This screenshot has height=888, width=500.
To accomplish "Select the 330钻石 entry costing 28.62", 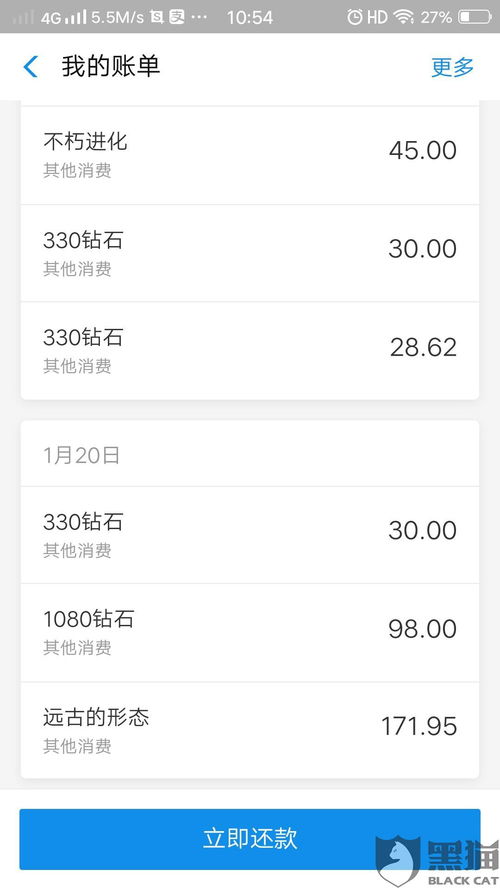I will pos(250,351).
